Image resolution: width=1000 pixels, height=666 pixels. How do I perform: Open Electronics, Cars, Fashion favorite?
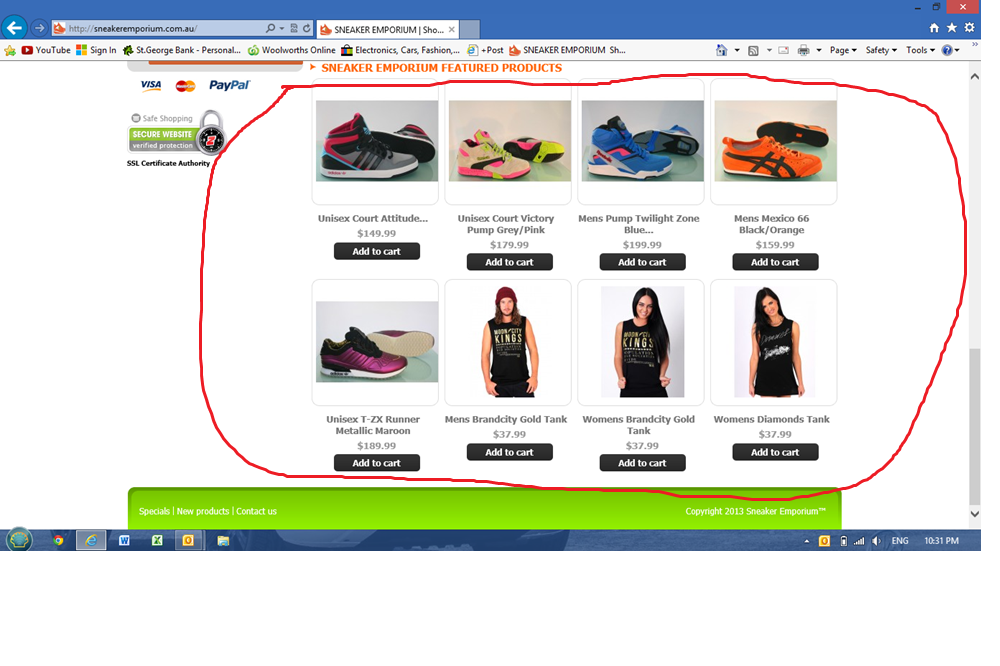pos(401,50)
